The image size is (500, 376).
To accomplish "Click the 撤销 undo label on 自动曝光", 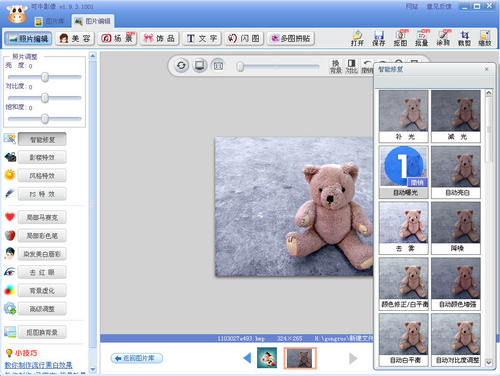I will pyautogui.click(x=417, y=182).
